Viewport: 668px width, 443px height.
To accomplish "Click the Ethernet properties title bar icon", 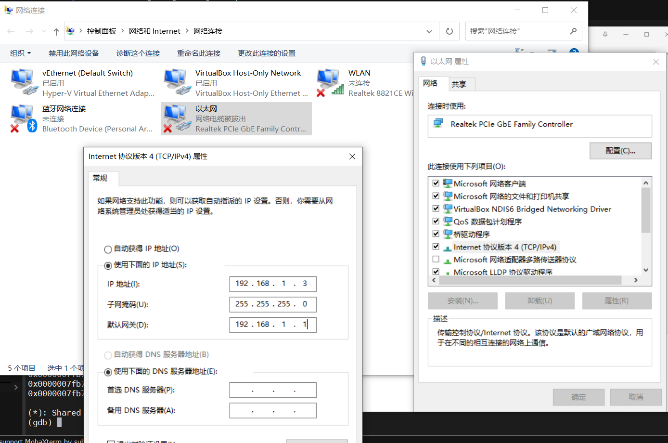I will tap(423, 61).
